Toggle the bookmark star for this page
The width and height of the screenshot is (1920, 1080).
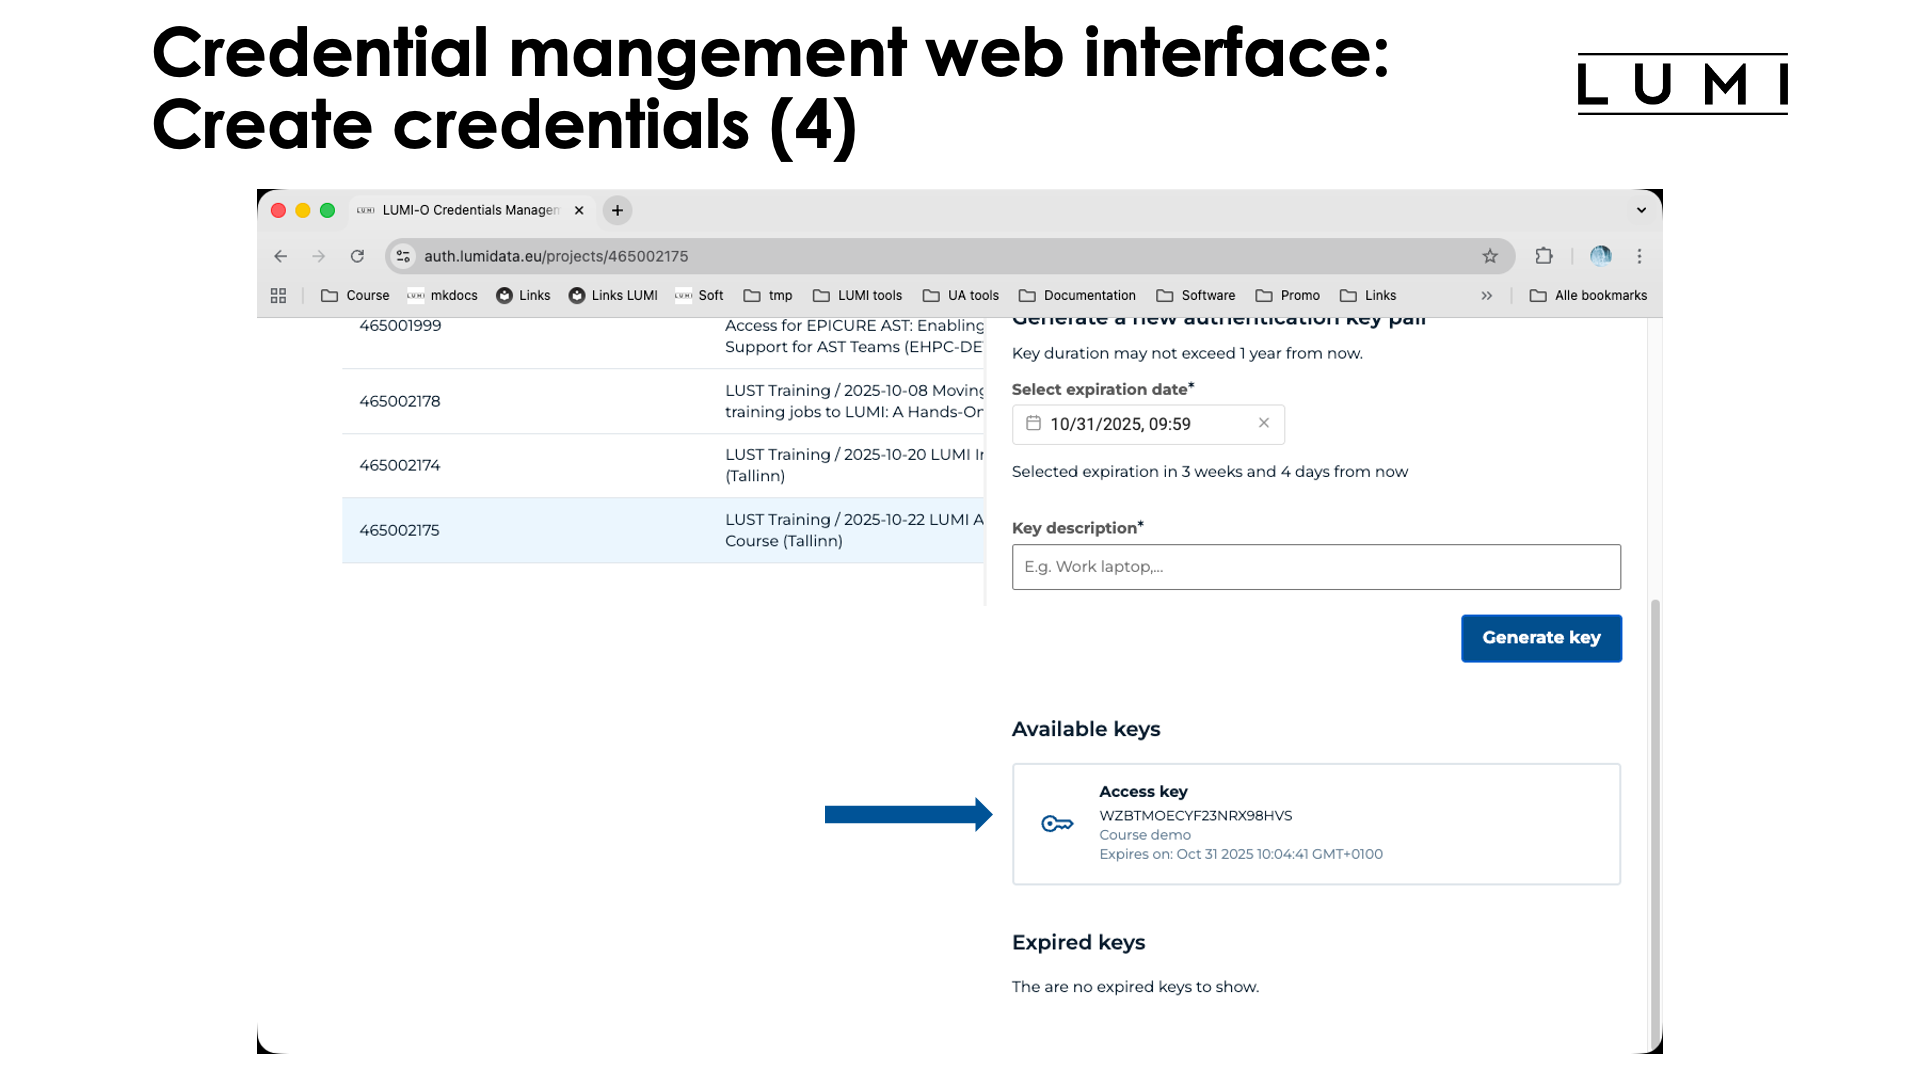pos(1490,256)
